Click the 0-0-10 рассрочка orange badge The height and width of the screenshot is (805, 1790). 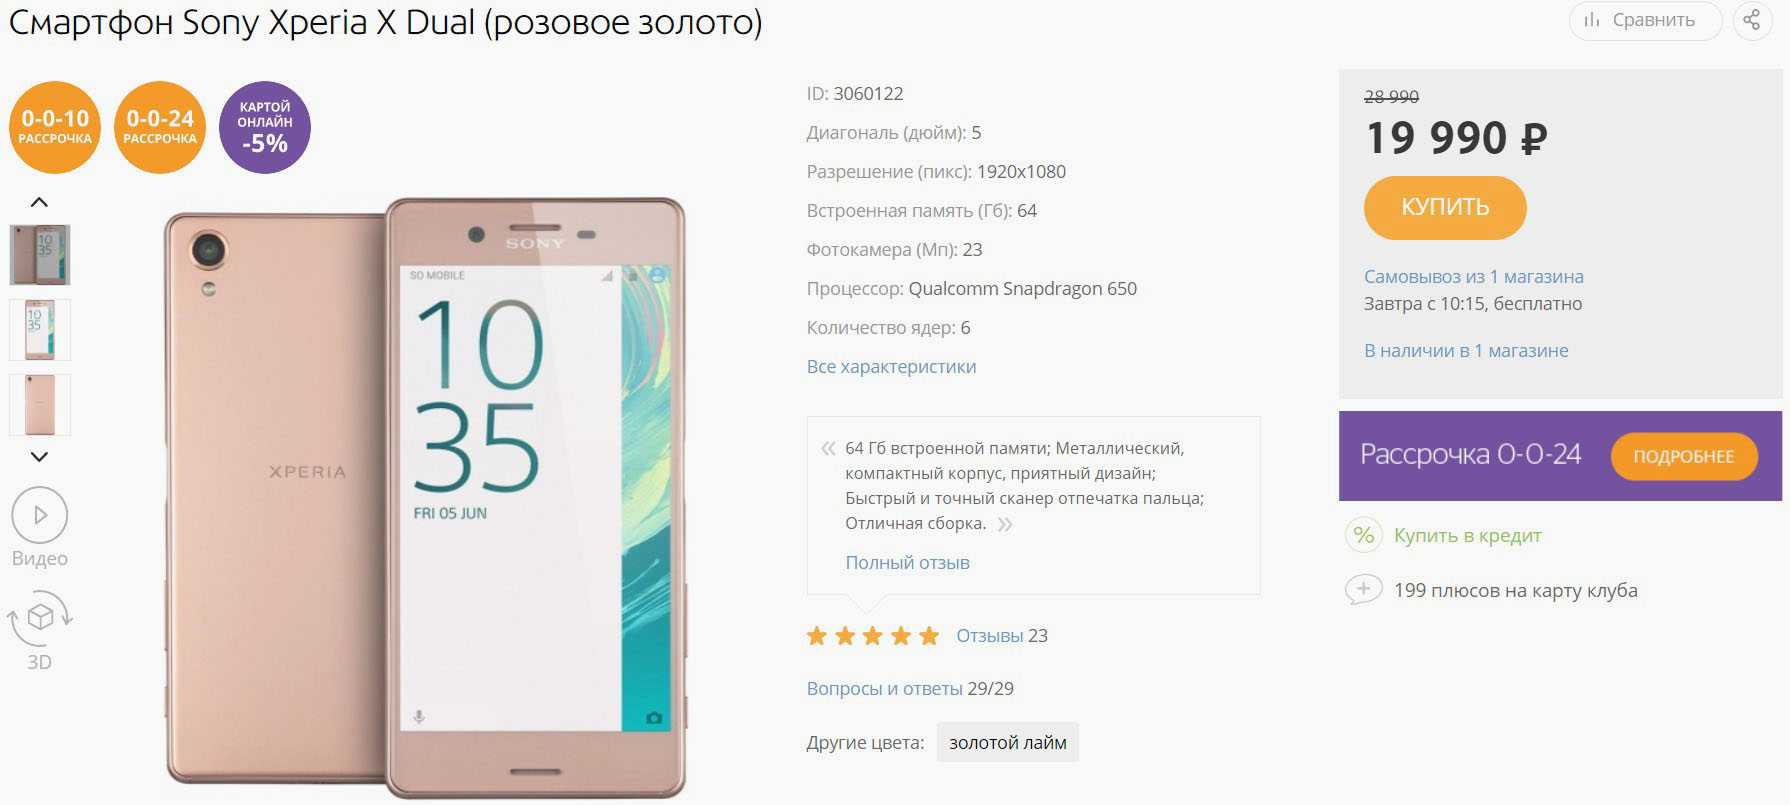55,127
